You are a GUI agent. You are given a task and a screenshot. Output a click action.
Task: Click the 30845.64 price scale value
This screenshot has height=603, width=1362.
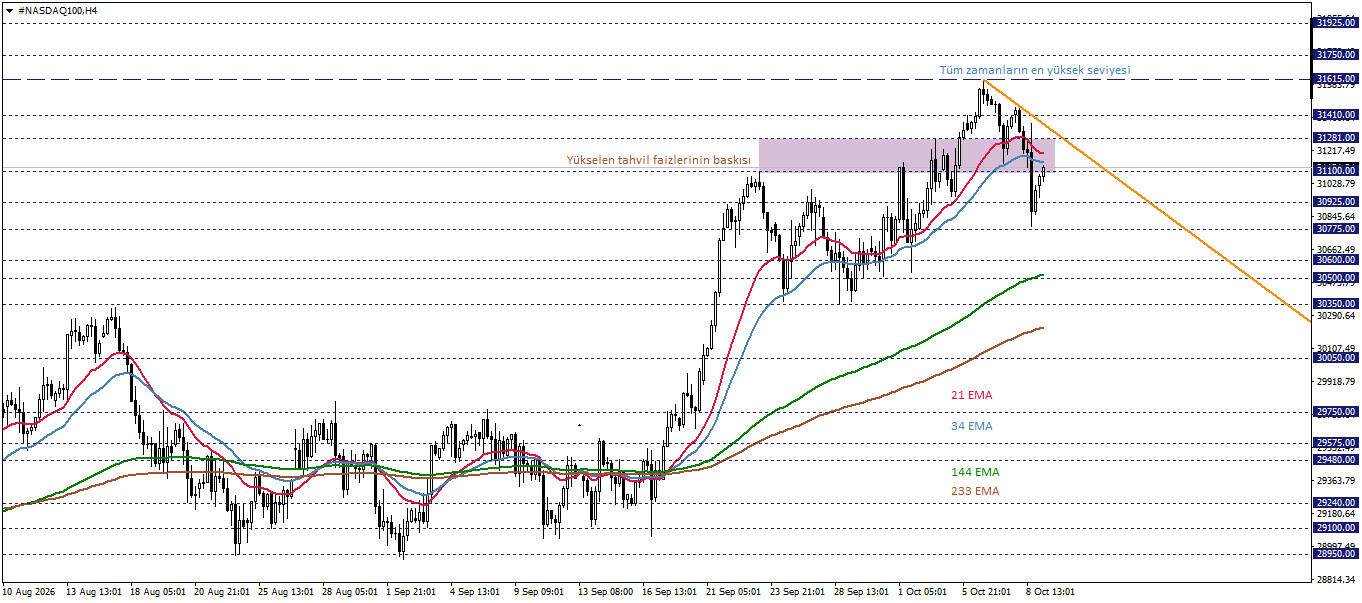click(1336, 216)
